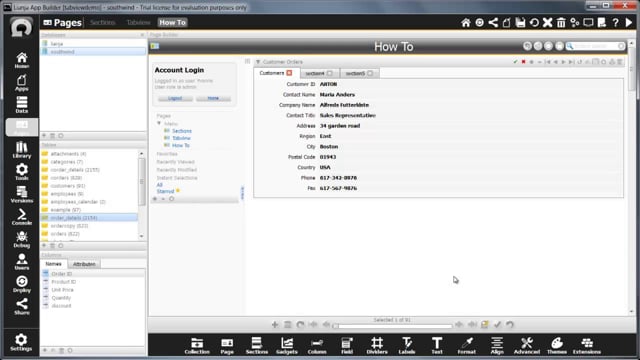Click the refresh icon in top toolbar
640x360 pixels.
pyautogui.click(x=534, y=23)
